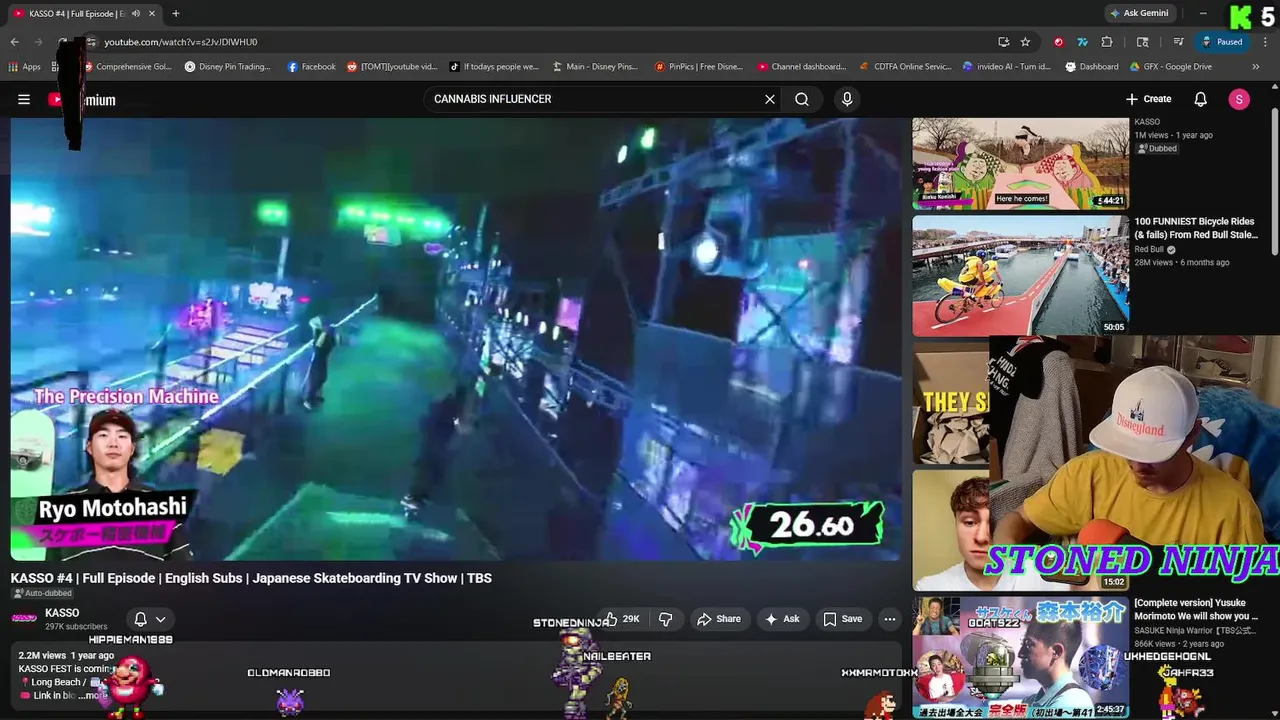
Task: Open the [TOMT] youtube vid bookmark
Action: (392, 67)
